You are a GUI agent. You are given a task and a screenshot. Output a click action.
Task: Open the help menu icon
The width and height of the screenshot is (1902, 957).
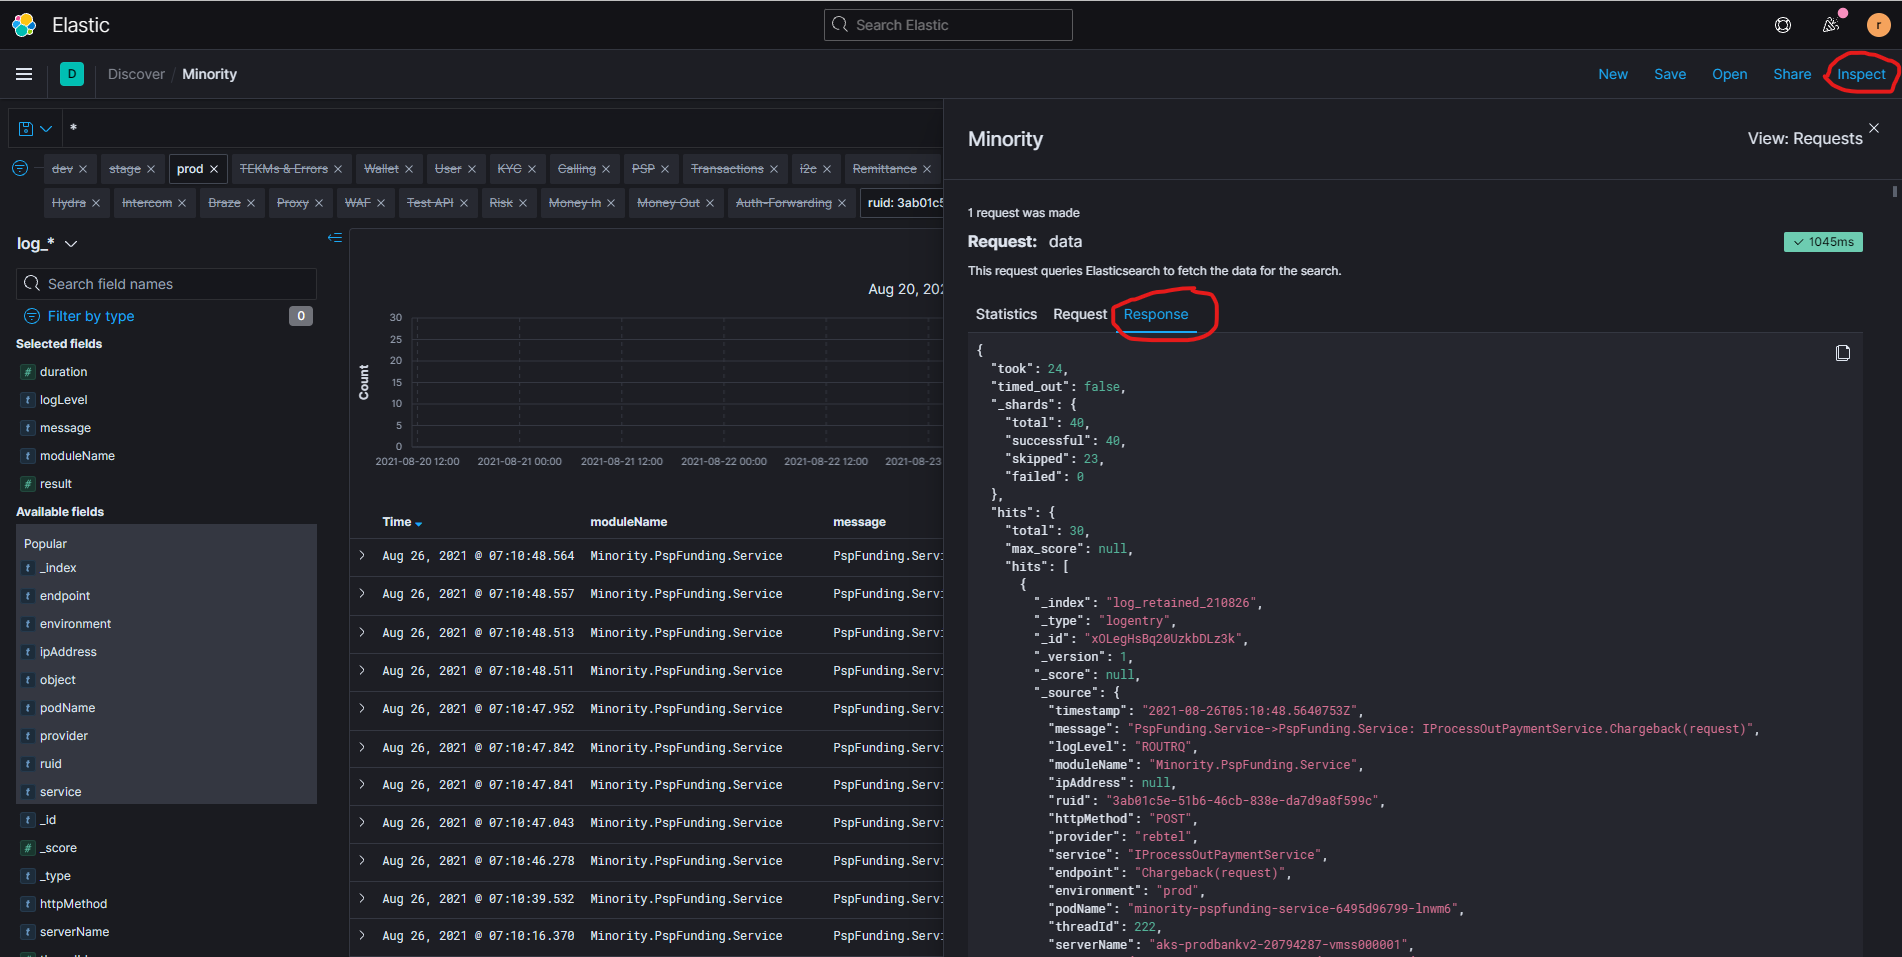click(x=1783, y=25)
